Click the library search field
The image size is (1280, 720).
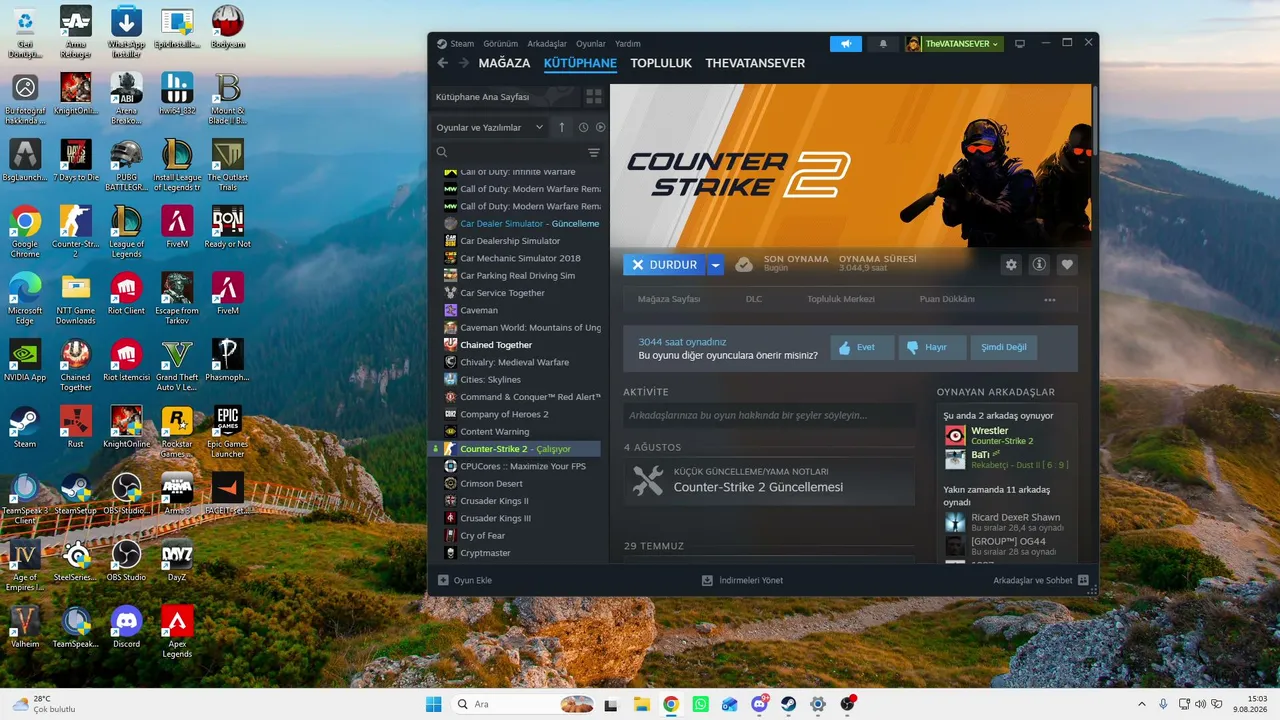pyautogui.click(x=510, y=152)
